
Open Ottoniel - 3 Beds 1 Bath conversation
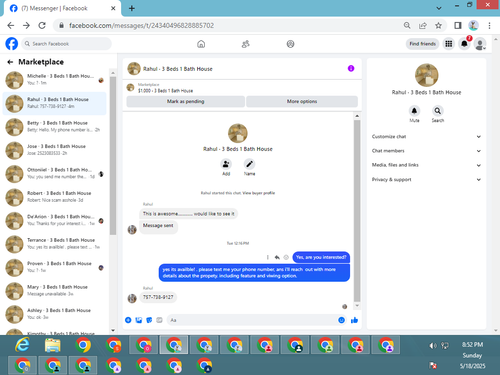(x=55, y=173)
